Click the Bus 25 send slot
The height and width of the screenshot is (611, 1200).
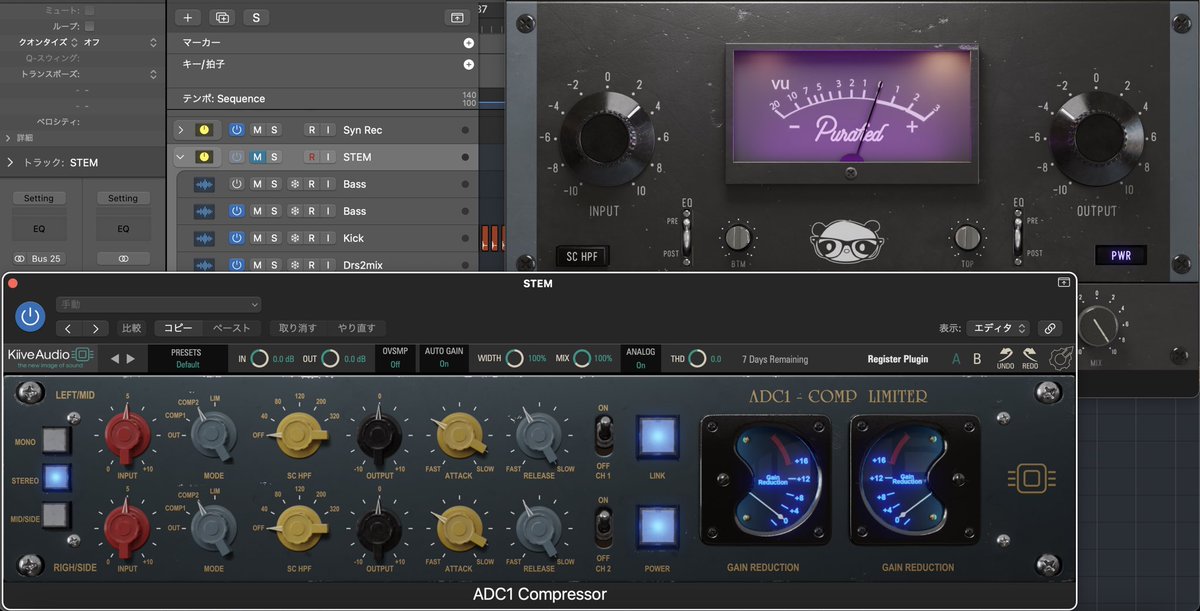40,258
